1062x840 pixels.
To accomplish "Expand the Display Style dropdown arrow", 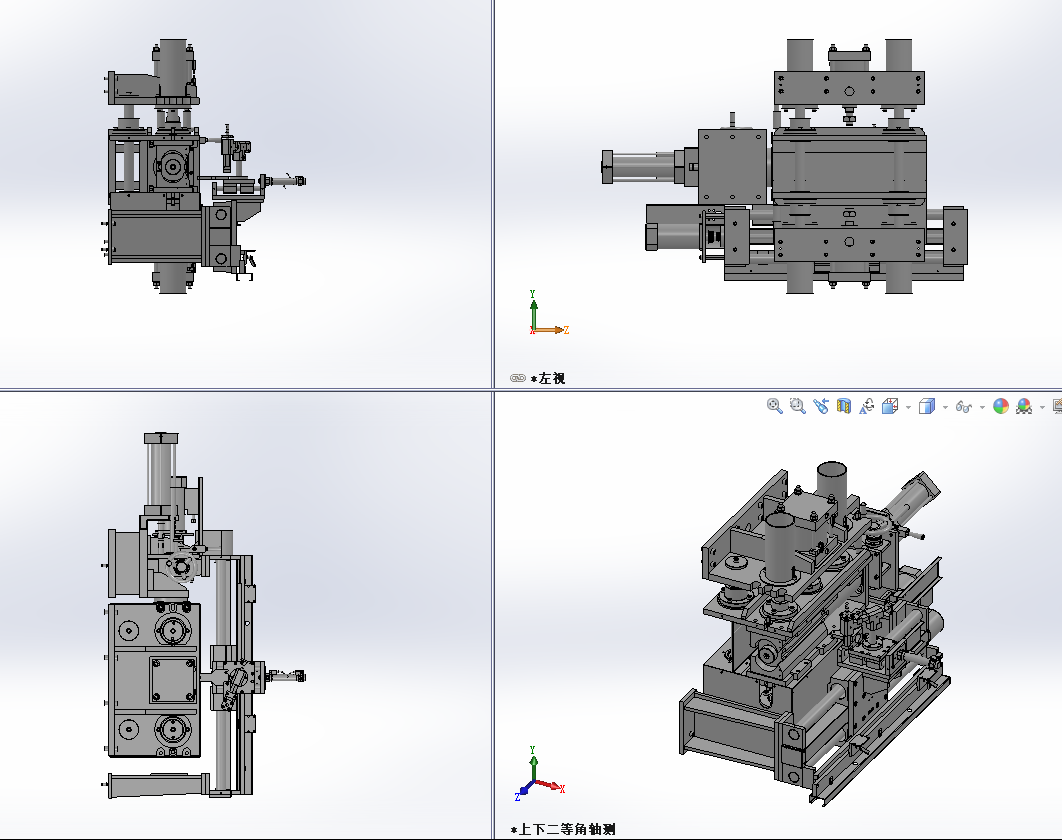I will pos(944,407).
